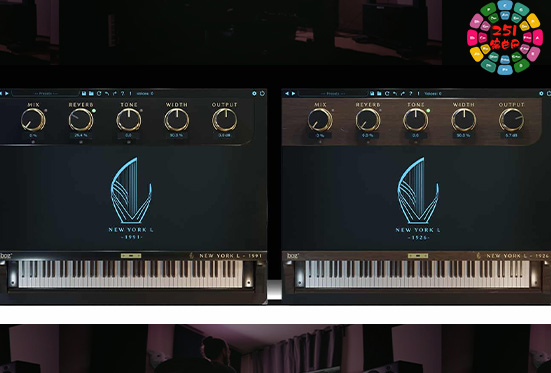Click Mix value 0 % in 1991 plugin
The image size is (551, 373).
[x=33, y=135]
